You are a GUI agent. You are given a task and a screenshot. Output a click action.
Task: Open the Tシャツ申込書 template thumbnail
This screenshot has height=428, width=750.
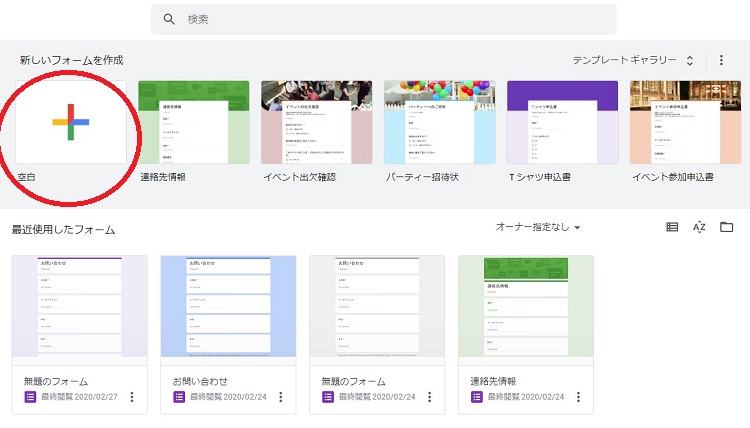pos(562,122)
